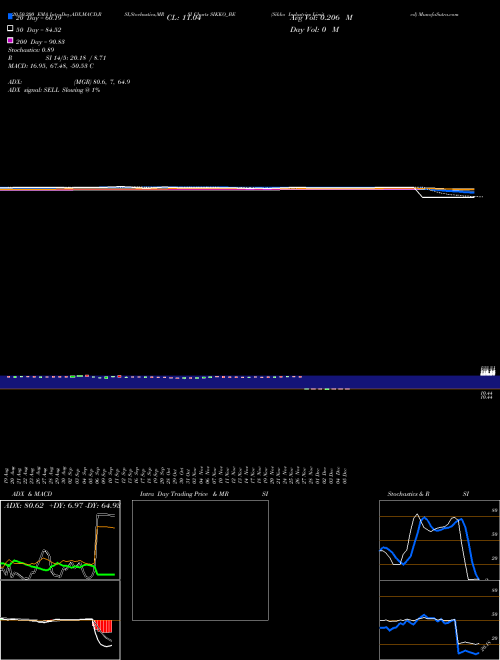
Task: Click the 'Avg Vol: 0.206 M' label
Action: 321,18
